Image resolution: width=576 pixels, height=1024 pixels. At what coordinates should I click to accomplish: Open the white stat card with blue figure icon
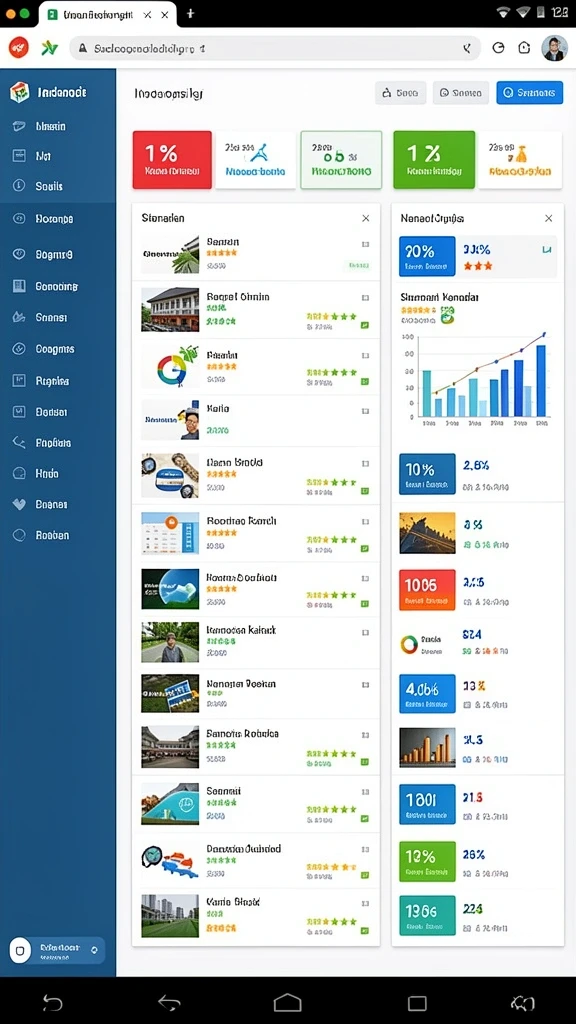(x=255, y=160)
